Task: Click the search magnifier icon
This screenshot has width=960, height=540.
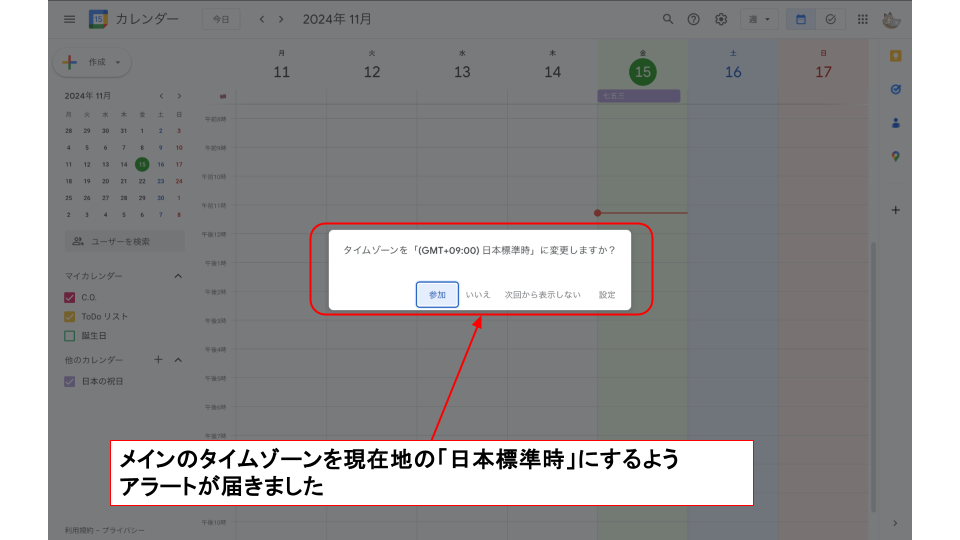Action: 668,19
